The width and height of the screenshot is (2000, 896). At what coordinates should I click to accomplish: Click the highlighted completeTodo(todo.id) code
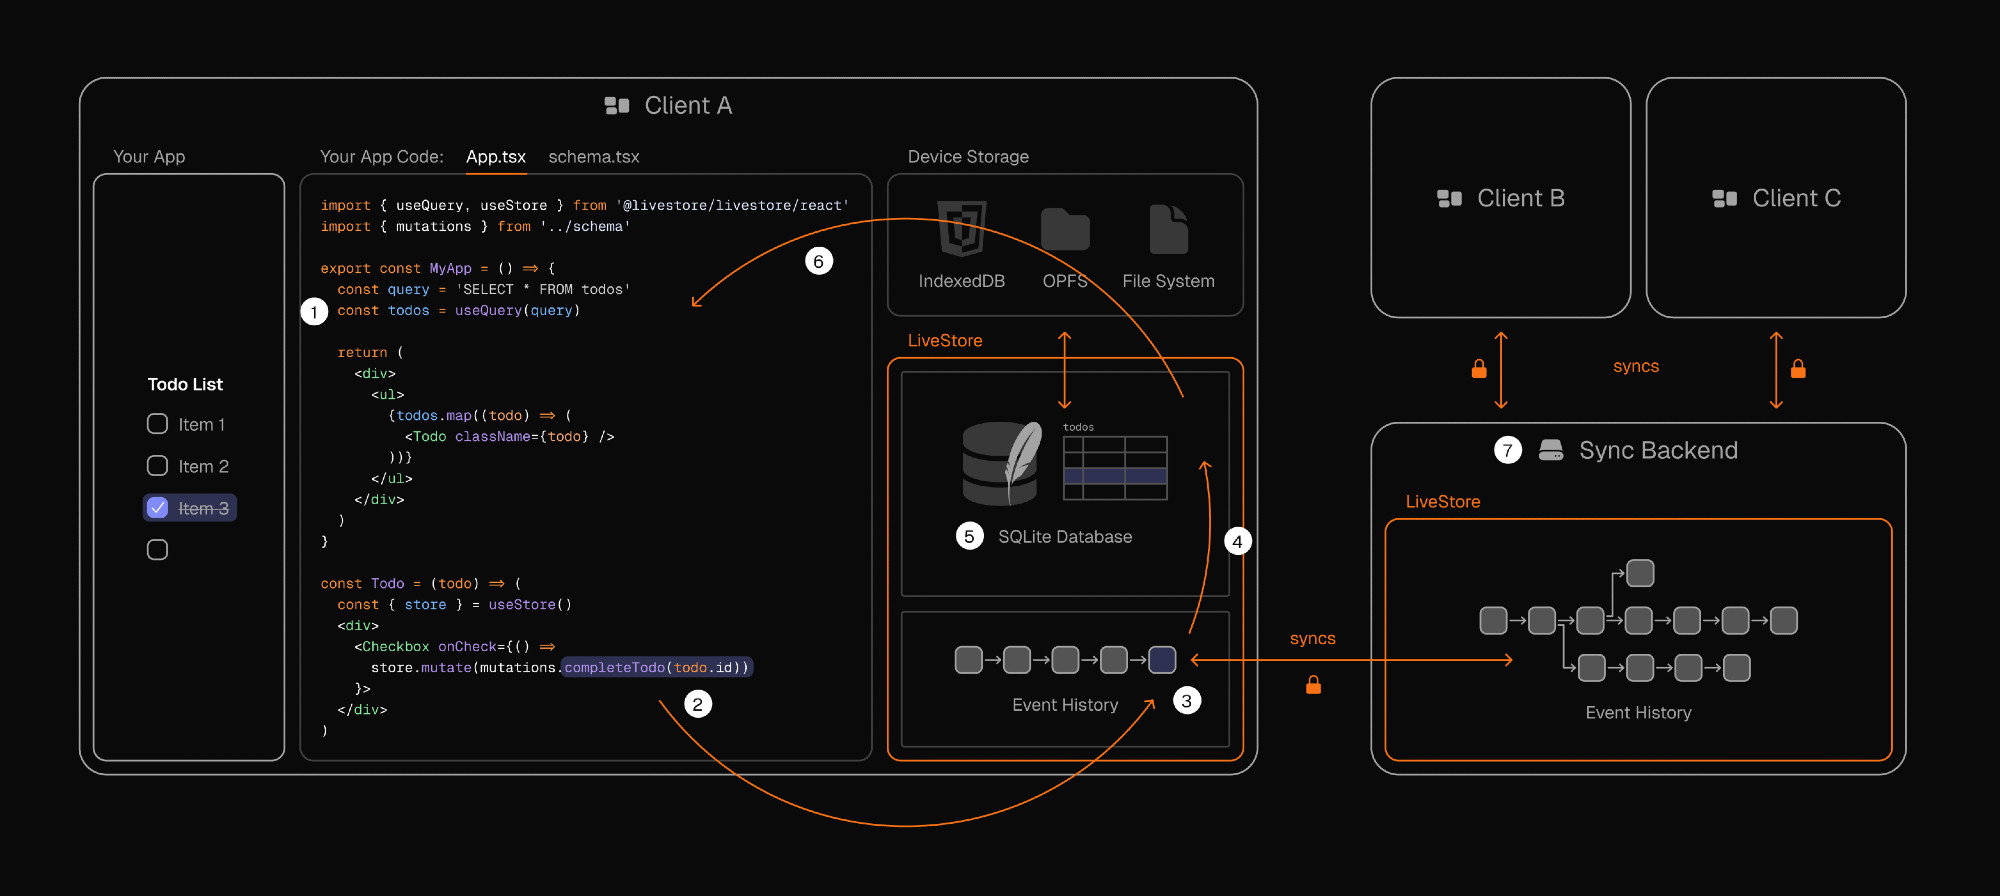point(657,668)
